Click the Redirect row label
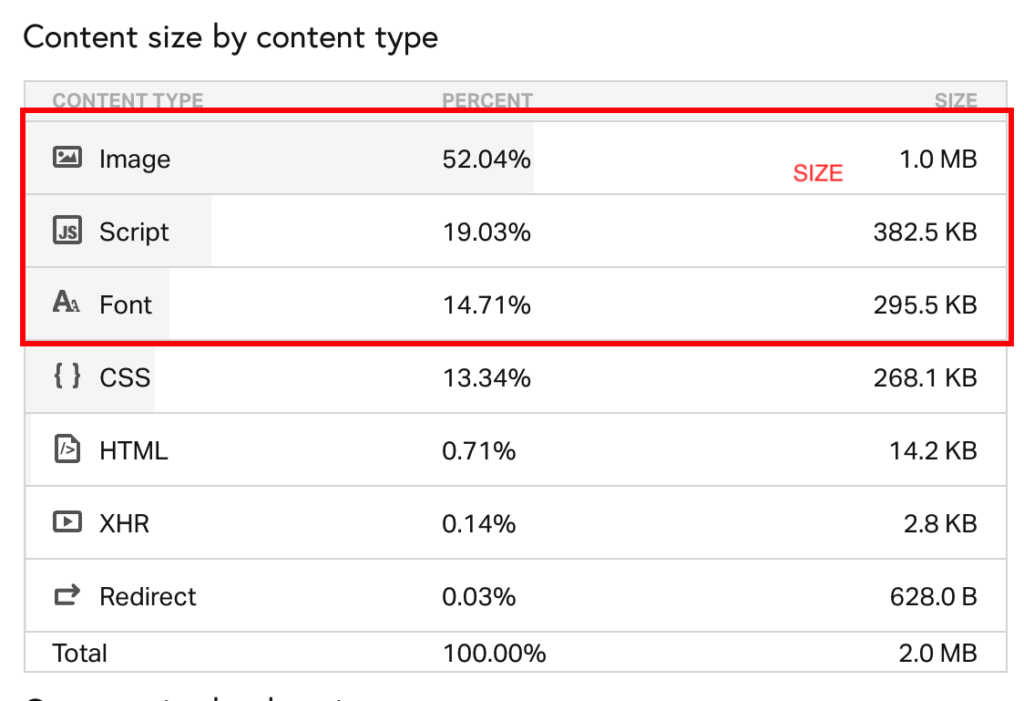Image resolution: width=1024 pixels, height=701 pixels. [148, 596]
